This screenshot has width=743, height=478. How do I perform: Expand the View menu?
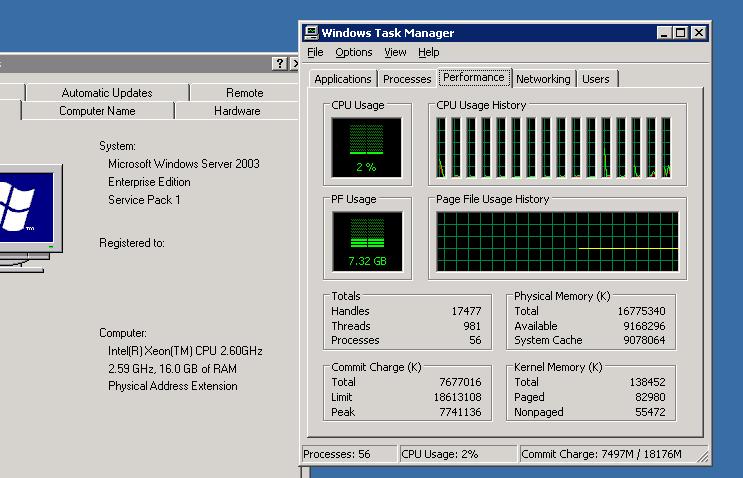[x=395, y=52]
